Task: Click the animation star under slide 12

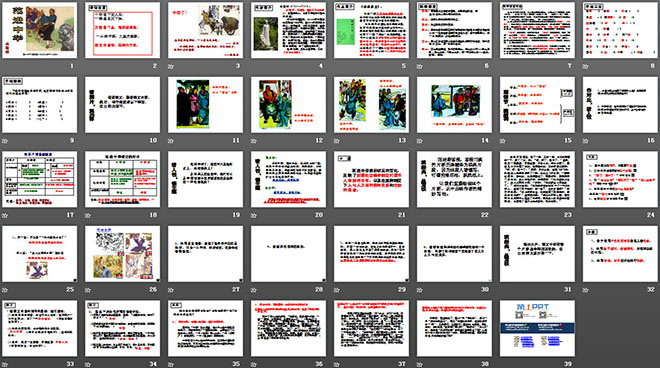Action: 253,141
